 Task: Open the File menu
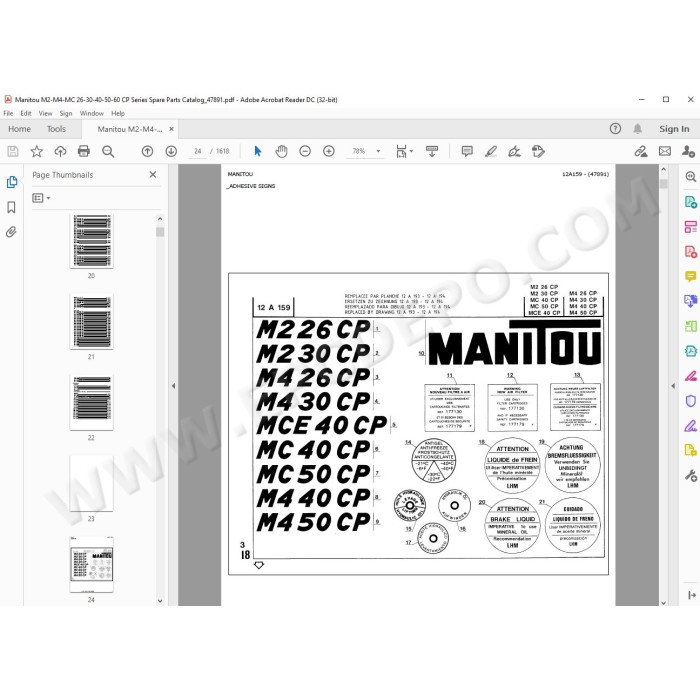coord(8,113)
